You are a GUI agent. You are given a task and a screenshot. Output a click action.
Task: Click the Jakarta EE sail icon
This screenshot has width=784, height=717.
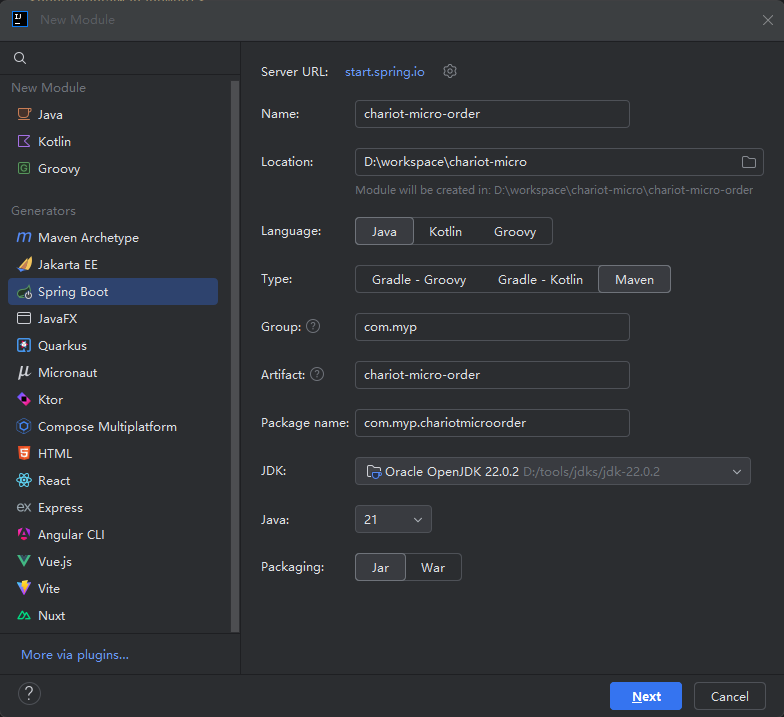point(24,264)
